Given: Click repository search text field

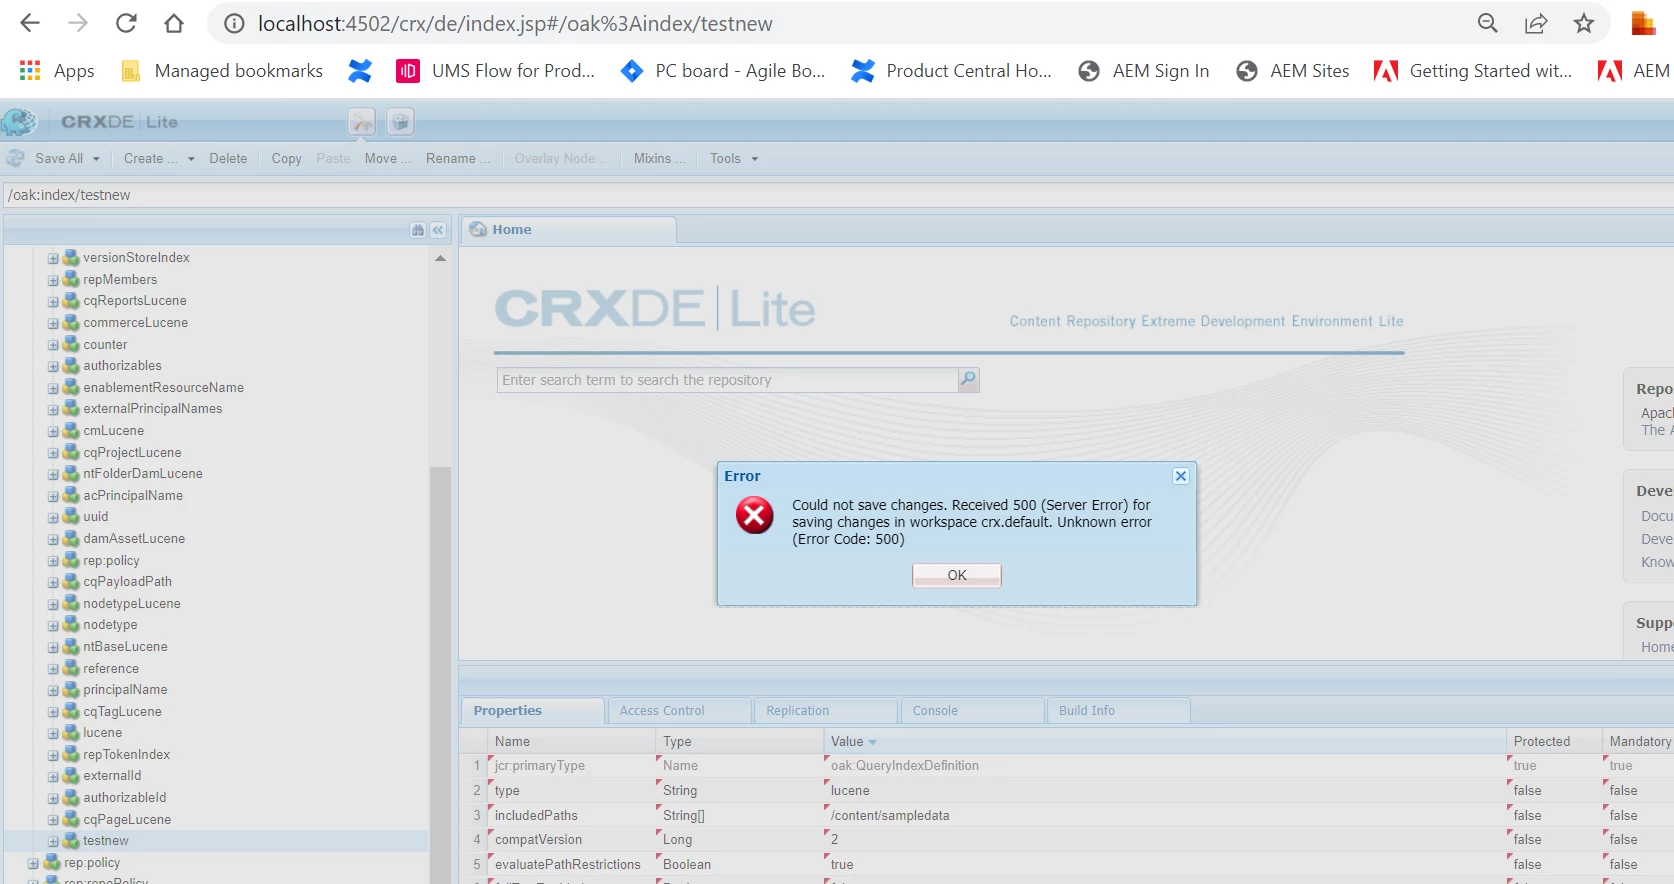Looking at the screenshot, I should tap(727, 380).
